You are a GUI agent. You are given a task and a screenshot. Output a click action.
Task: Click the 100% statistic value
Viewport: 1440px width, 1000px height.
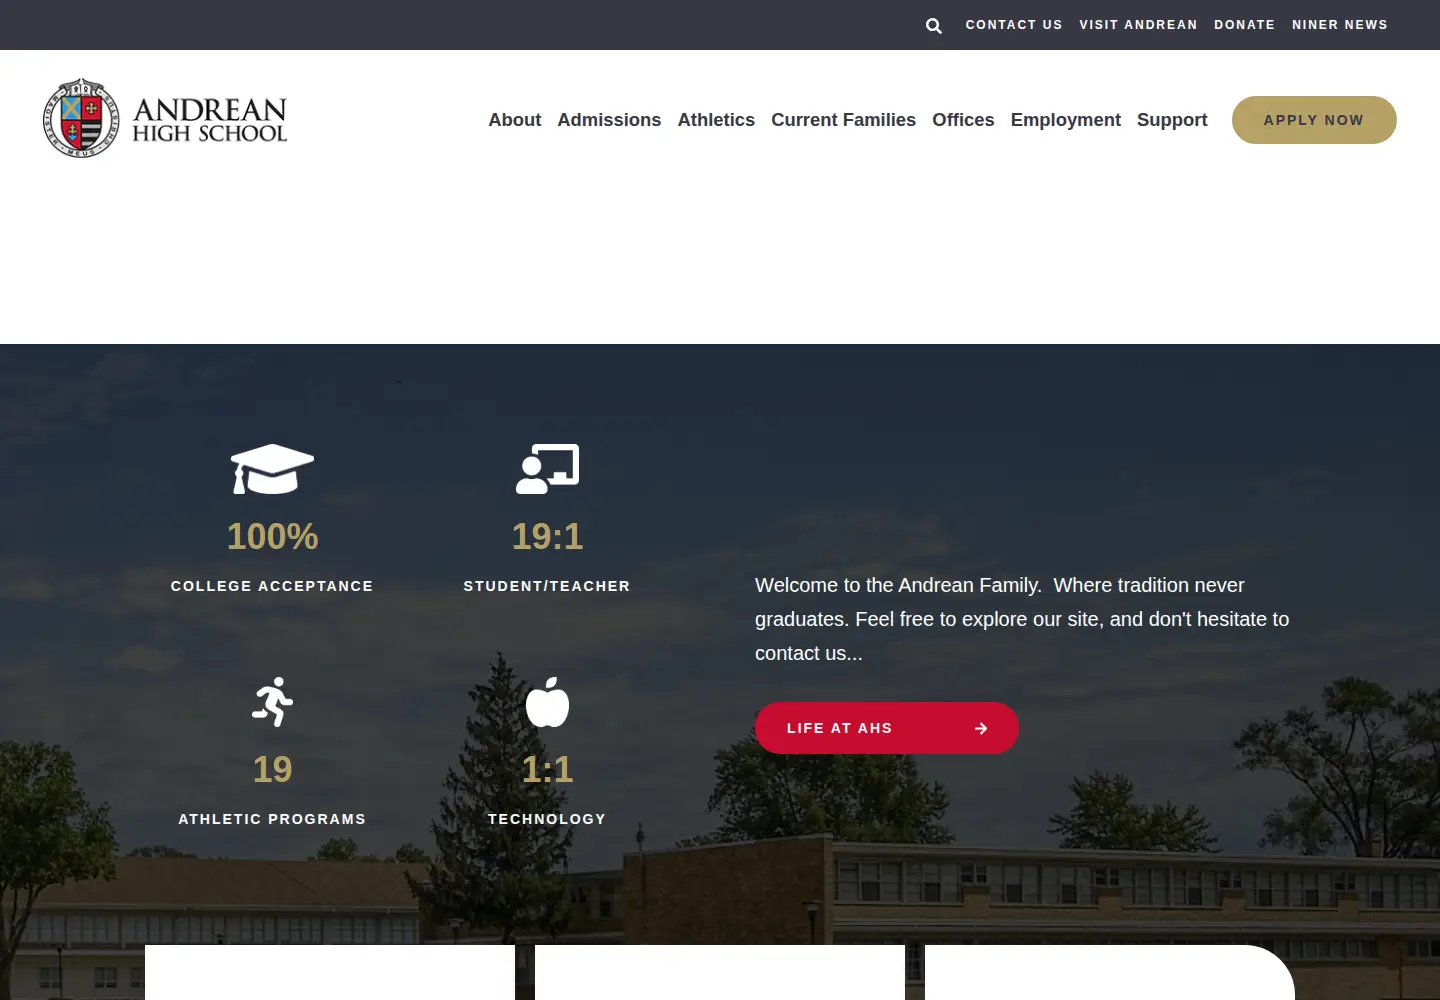tap(272, 537)
